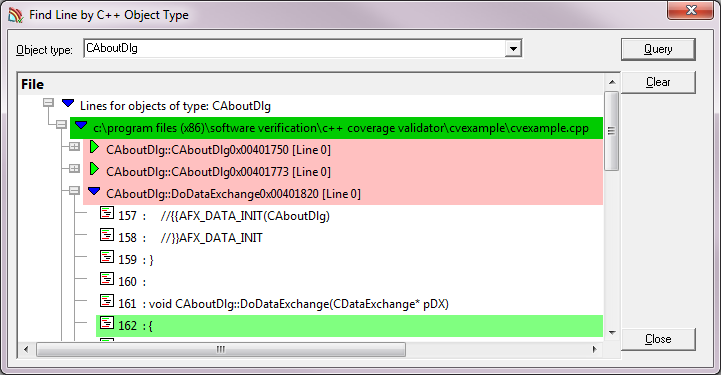
Task: Click the Query button
Action: [x=658, y=49]
